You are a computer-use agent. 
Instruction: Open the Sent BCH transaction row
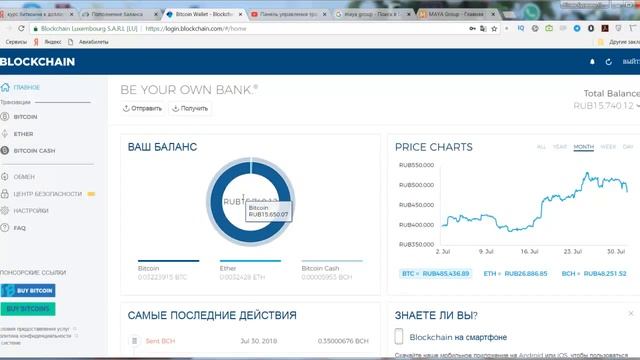point(250,341)
